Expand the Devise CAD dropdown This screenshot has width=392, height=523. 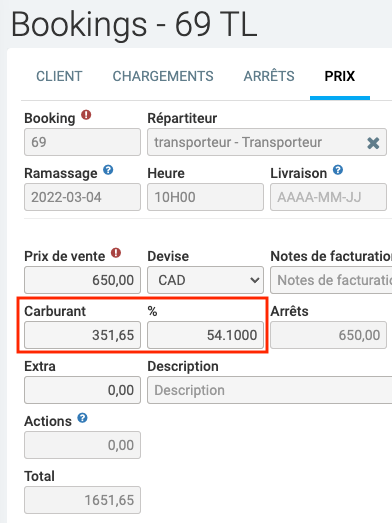(x=206, y=280)
